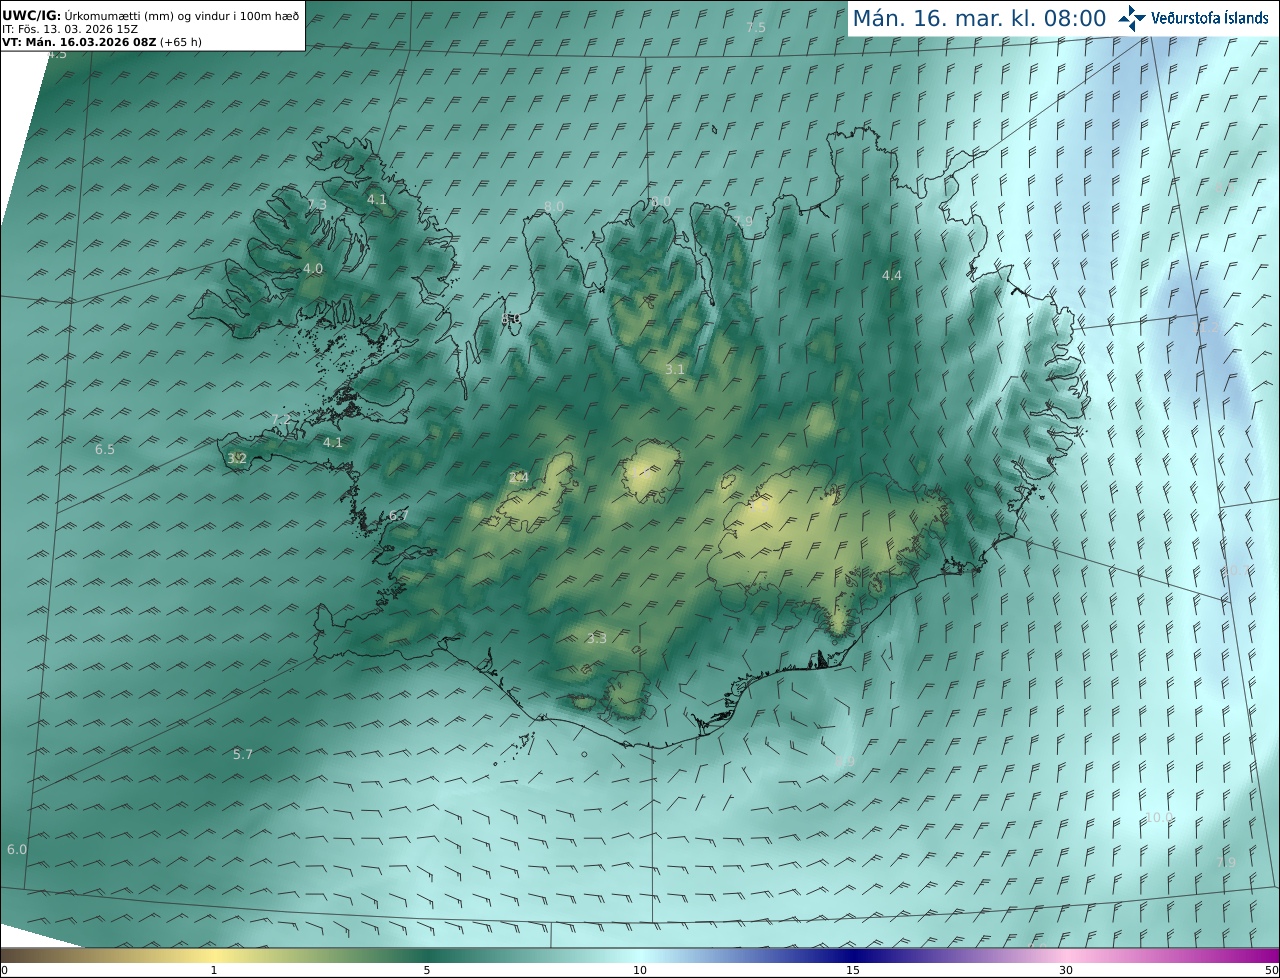
Task: Click the 4.0 value in the Westfjords
Action: point(313,269)
